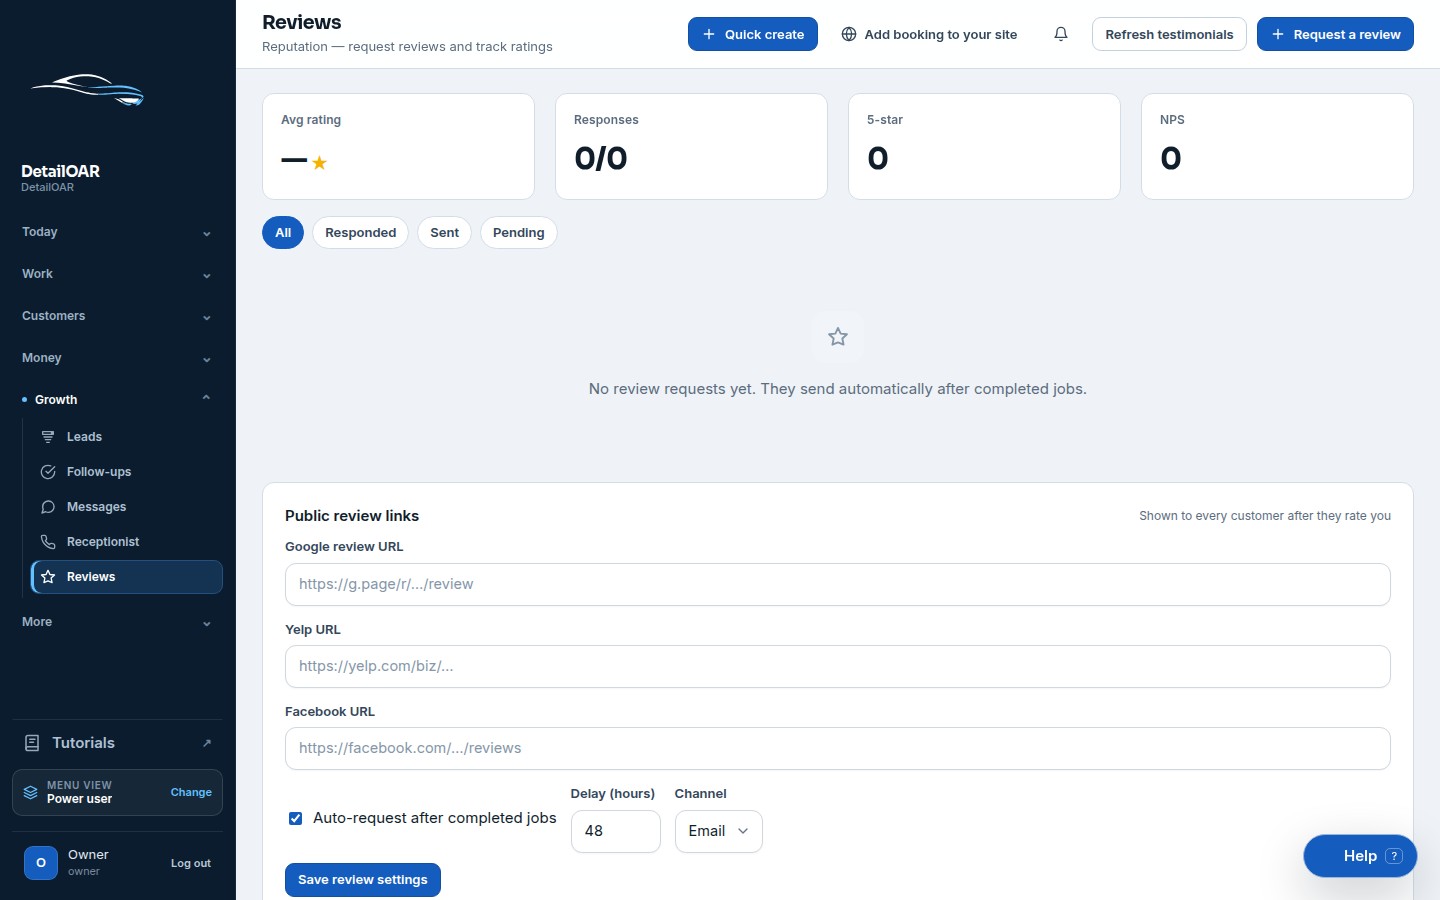Open the Help button
Image resolution: width=1440 pixels, height=900 pixels.
click(1360, 856)
